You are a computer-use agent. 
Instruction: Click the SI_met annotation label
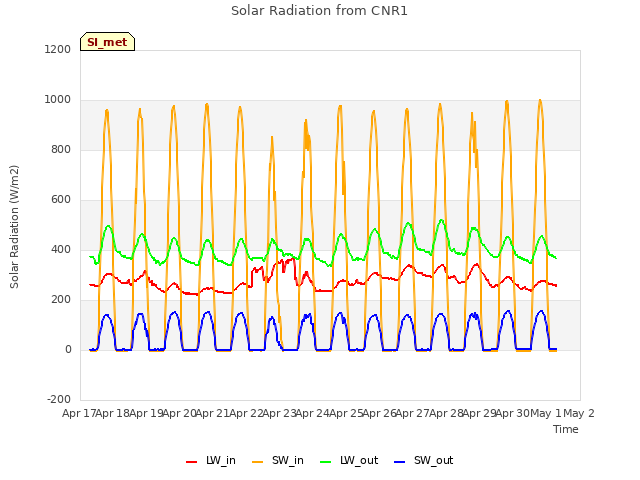pos(107,42)
